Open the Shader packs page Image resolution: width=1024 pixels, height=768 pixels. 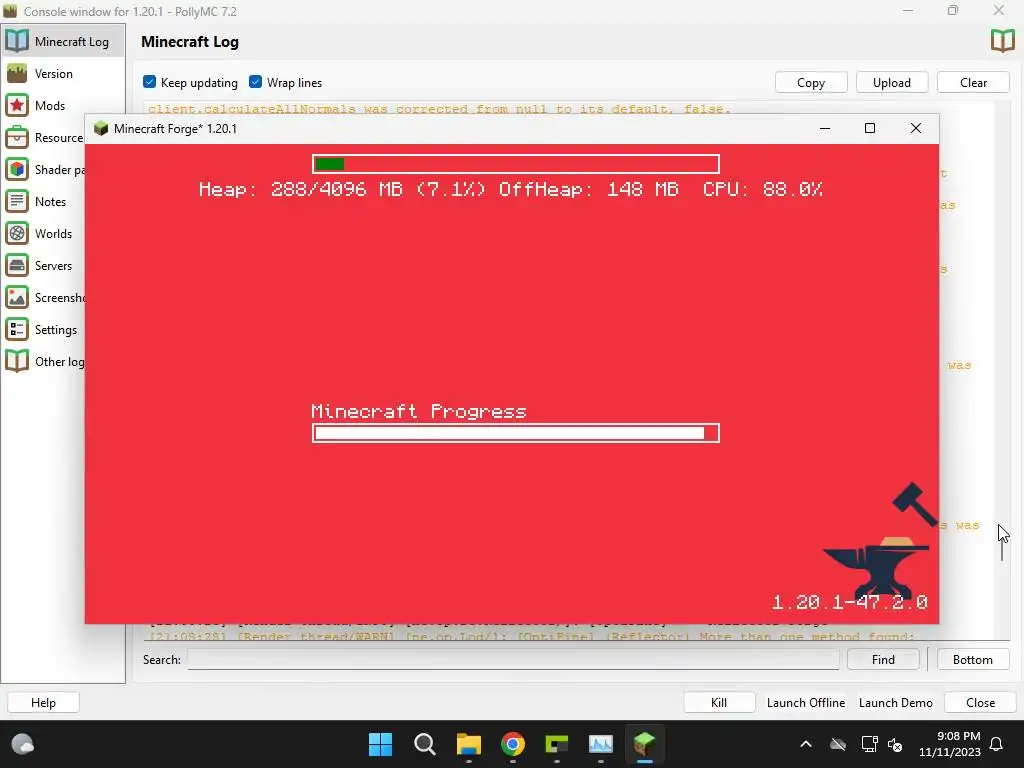pyautogui.click(x=43, y=170)
